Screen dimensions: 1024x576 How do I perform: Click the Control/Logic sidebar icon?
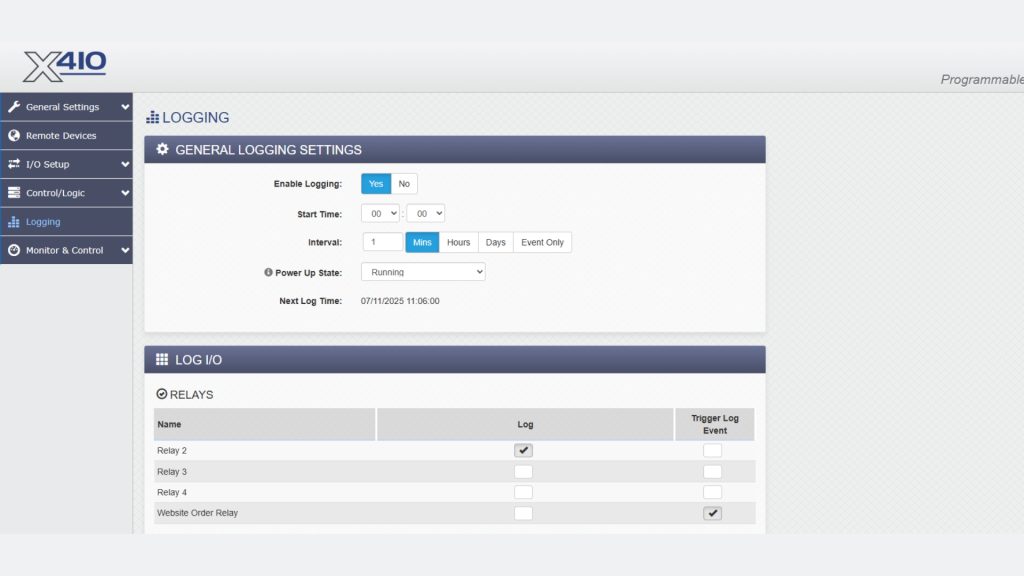[14, 193]
